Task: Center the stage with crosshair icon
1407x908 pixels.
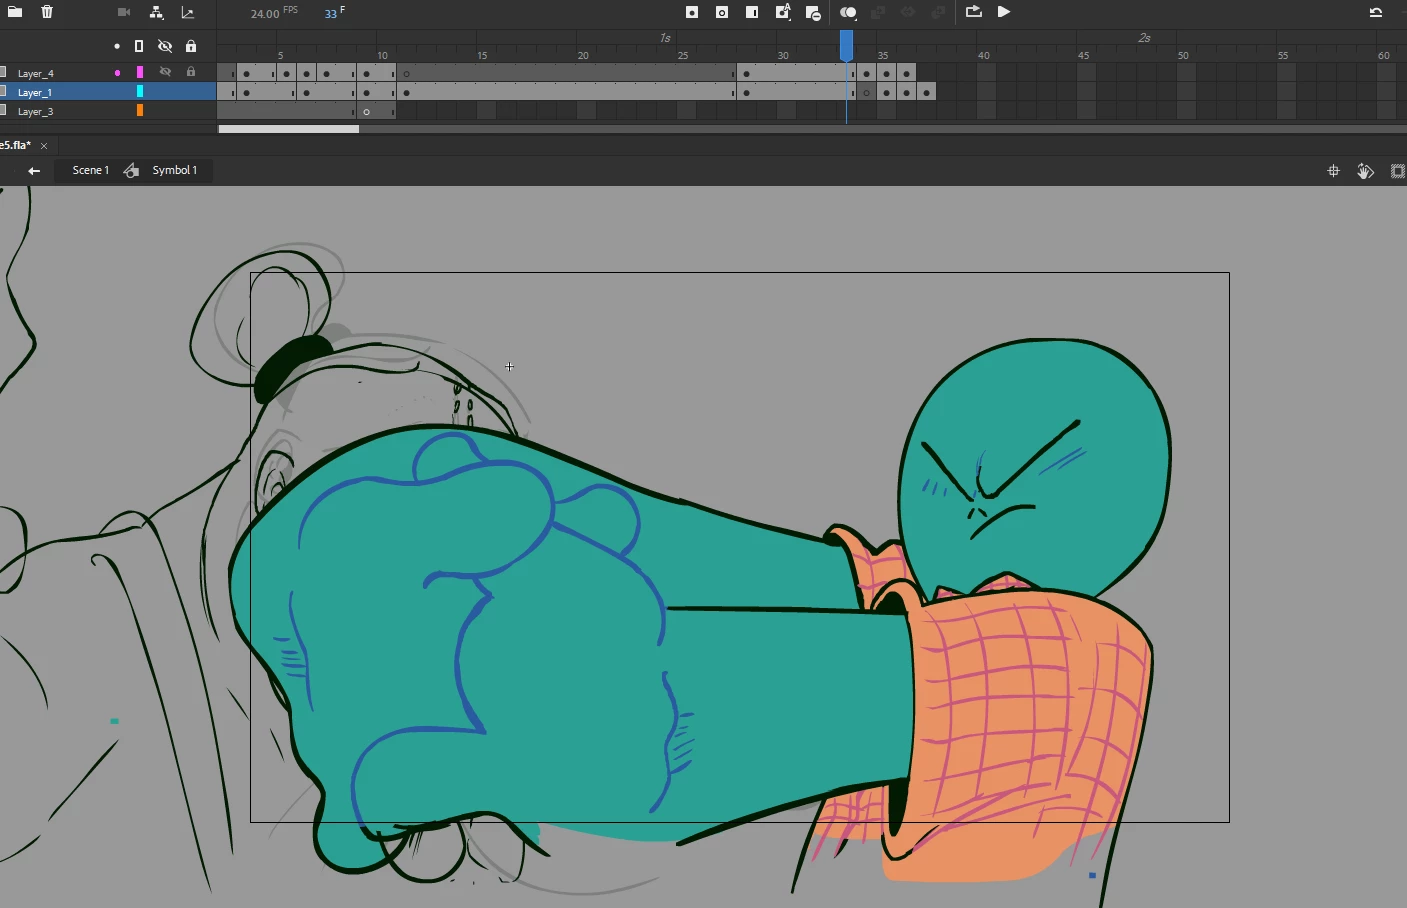Action: [x=1333, y=171]
